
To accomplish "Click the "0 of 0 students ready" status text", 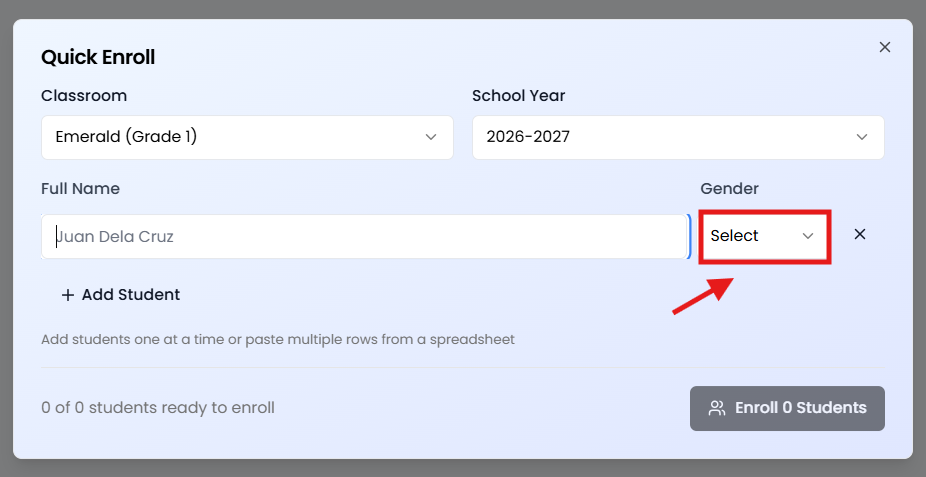I will pos(158,408).
